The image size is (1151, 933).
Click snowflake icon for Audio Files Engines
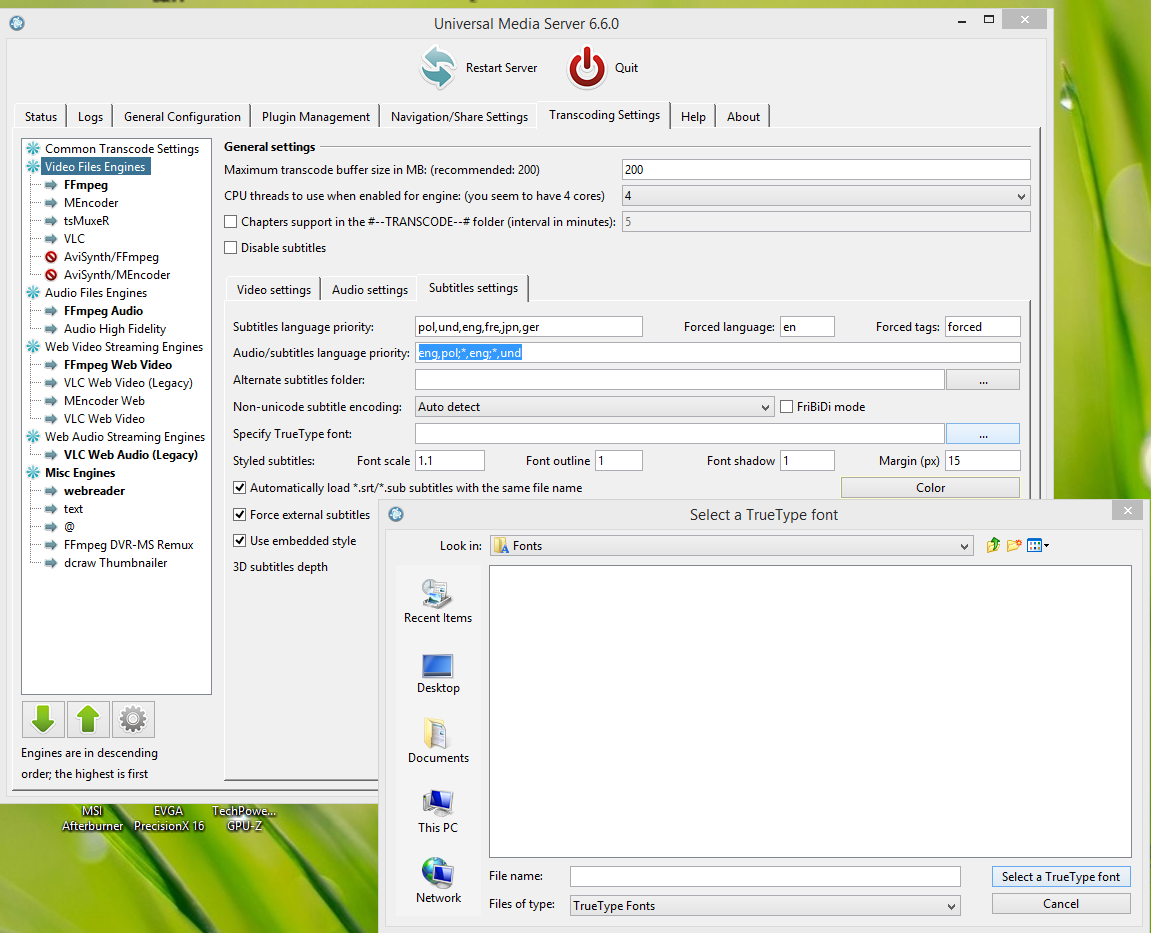click(33, 292)
